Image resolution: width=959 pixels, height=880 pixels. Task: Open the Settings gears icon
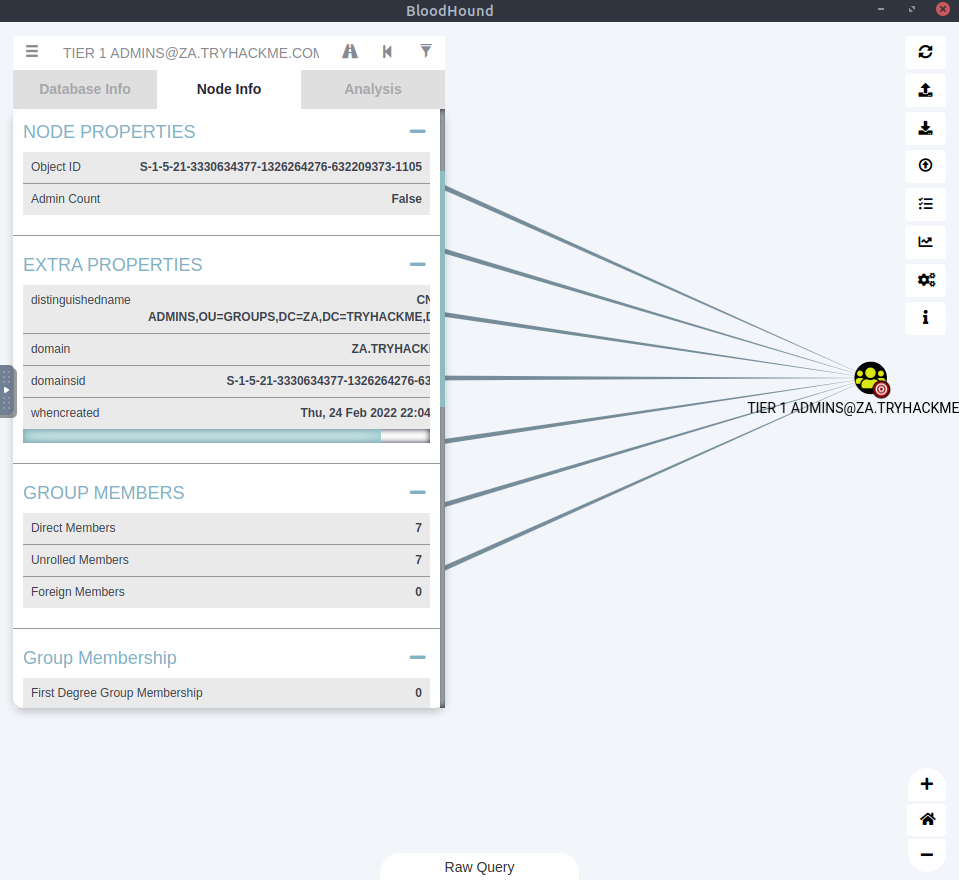[925, 280]
